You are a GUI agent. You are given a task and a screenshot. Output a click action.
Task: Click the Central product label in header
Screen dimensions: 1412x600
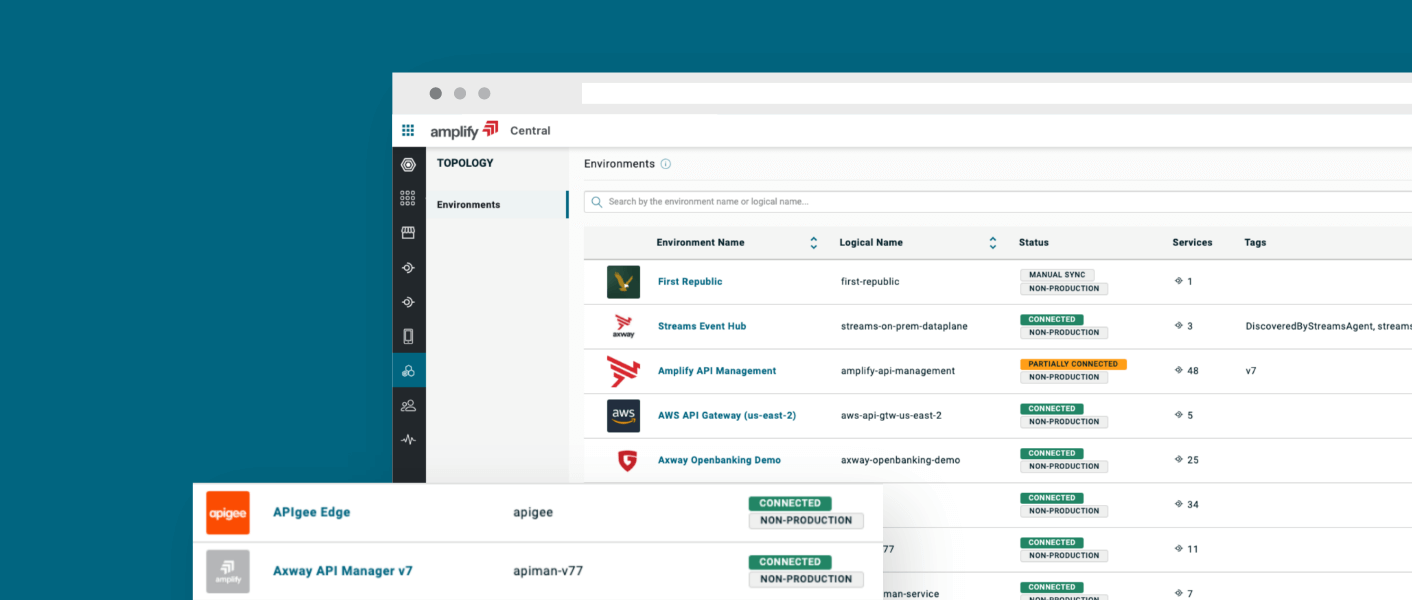[x=530, y=131]
